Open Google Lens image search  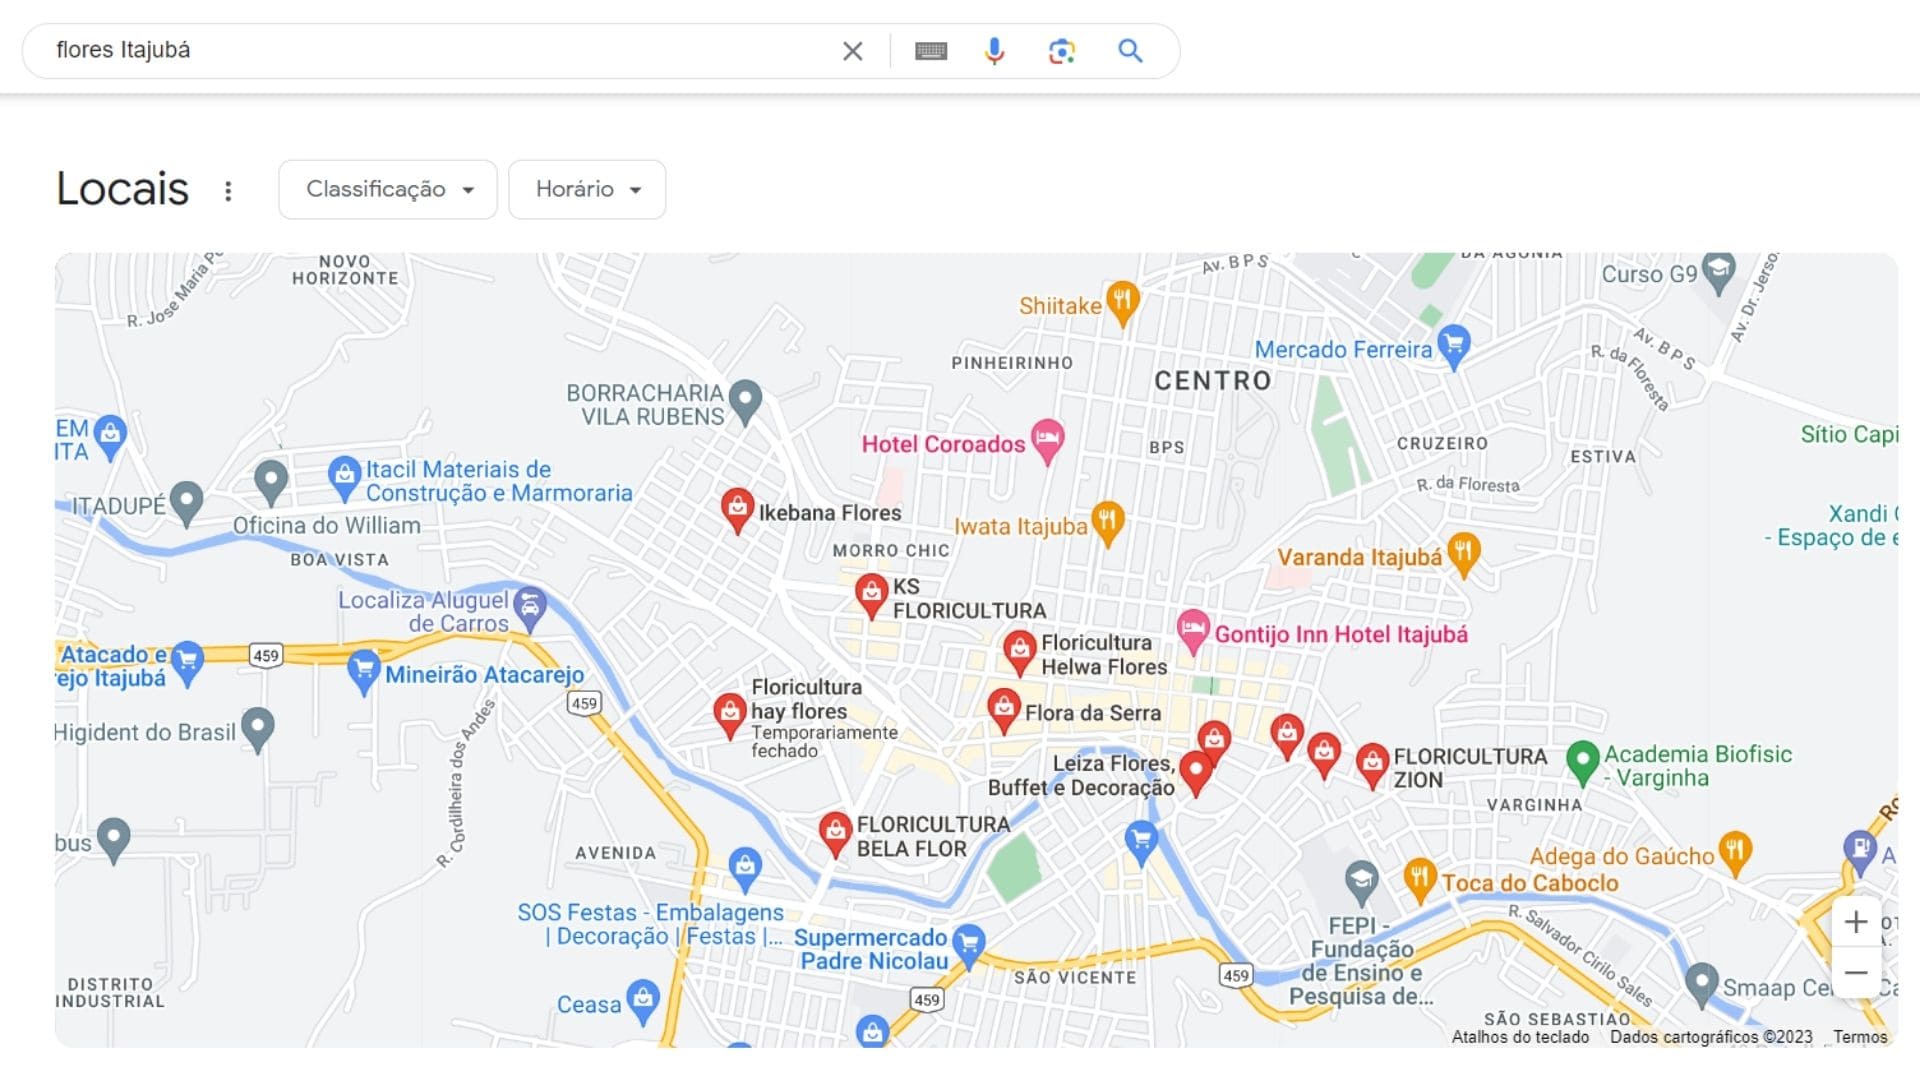1062,49
